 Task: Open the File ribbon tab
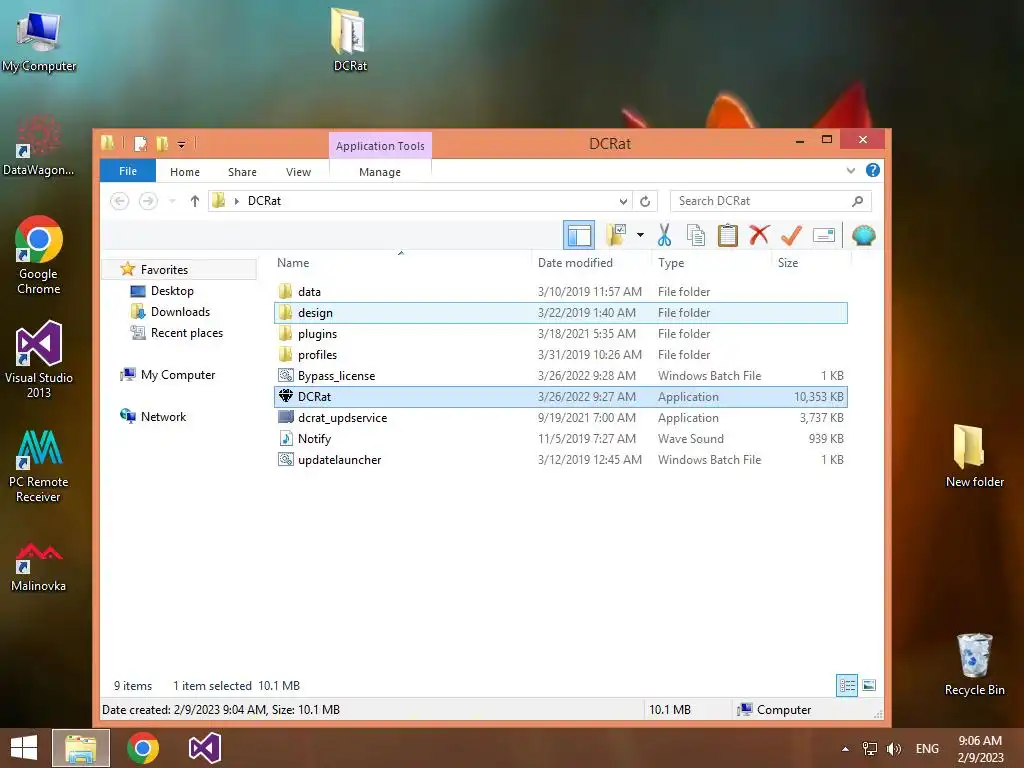tap(128, 171)
